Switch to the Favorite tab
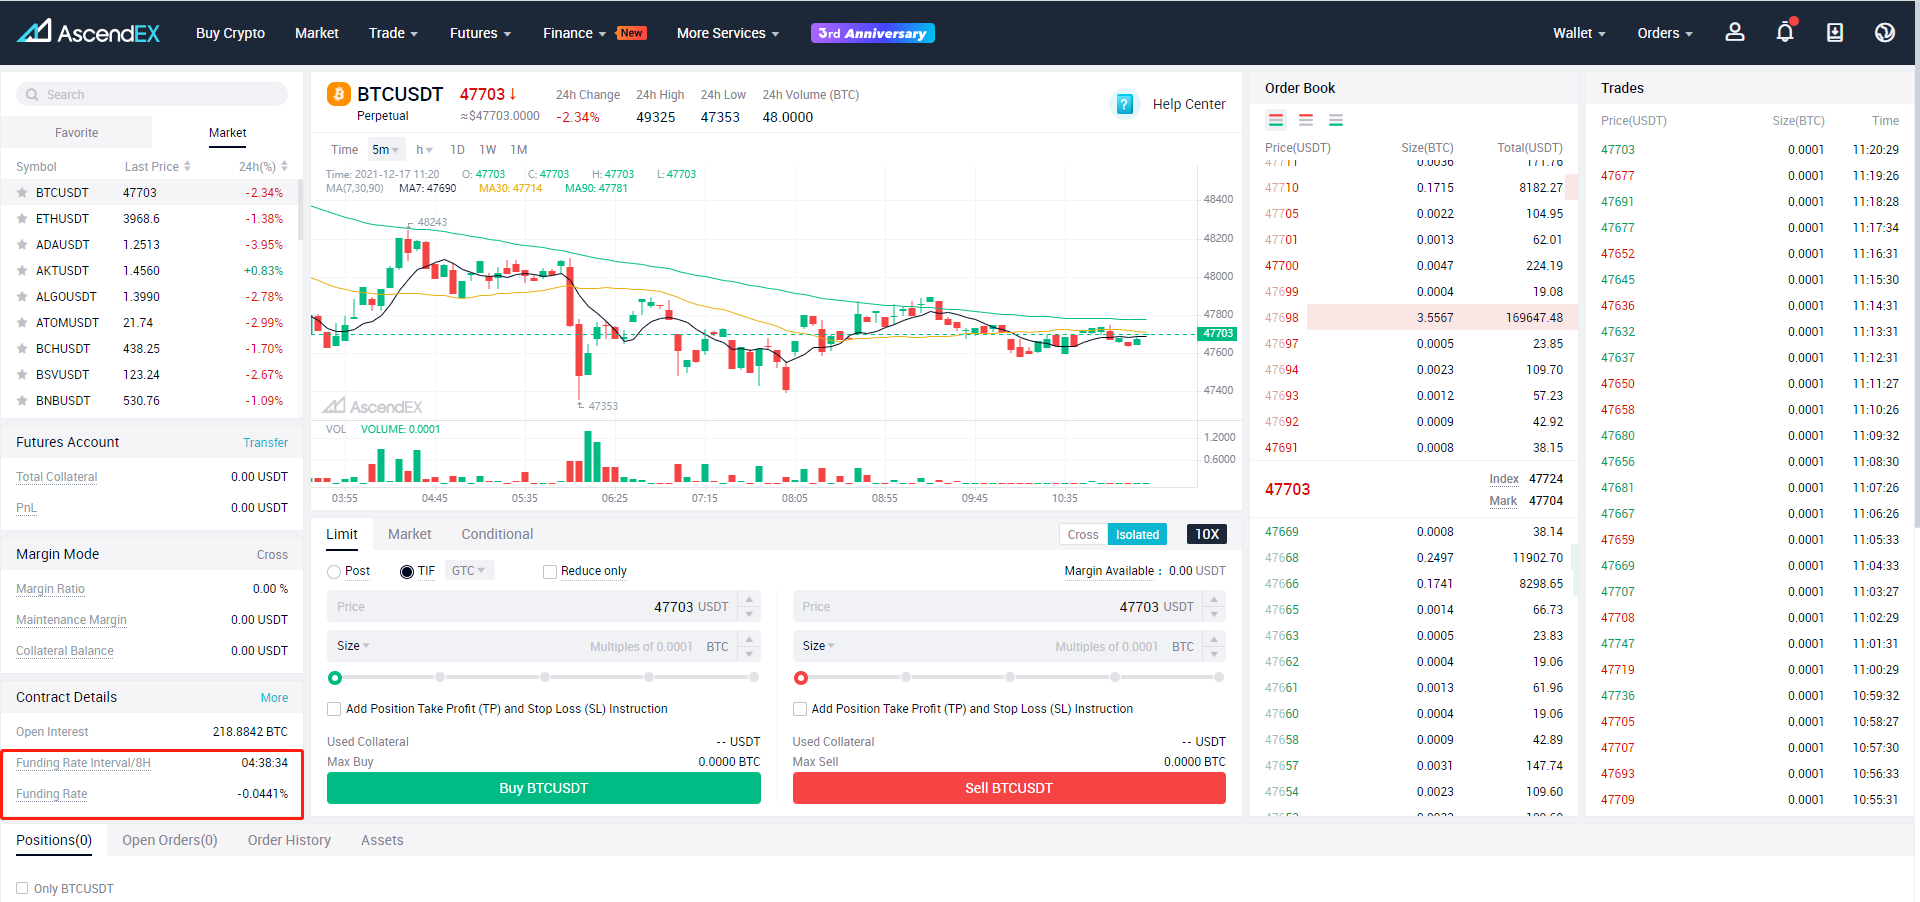The width and height of the screenshot is (1920, 902). [77, 133]
